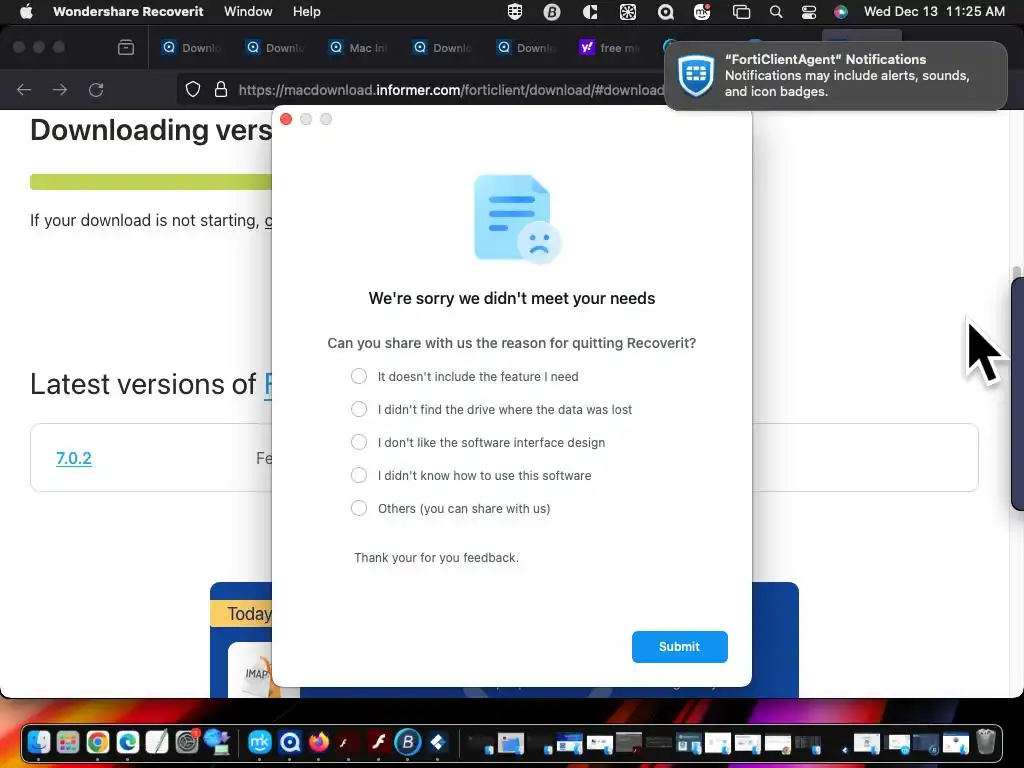Switch to the Yahoo "free m" browser tab
Screen dimensions: 1024x768
610,48
